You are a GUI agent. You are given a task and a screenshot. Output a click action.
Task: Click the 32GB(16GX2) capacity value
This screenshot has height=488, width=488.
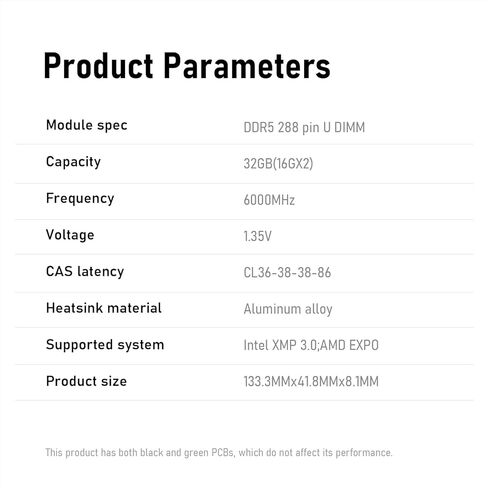pos(278,164)
